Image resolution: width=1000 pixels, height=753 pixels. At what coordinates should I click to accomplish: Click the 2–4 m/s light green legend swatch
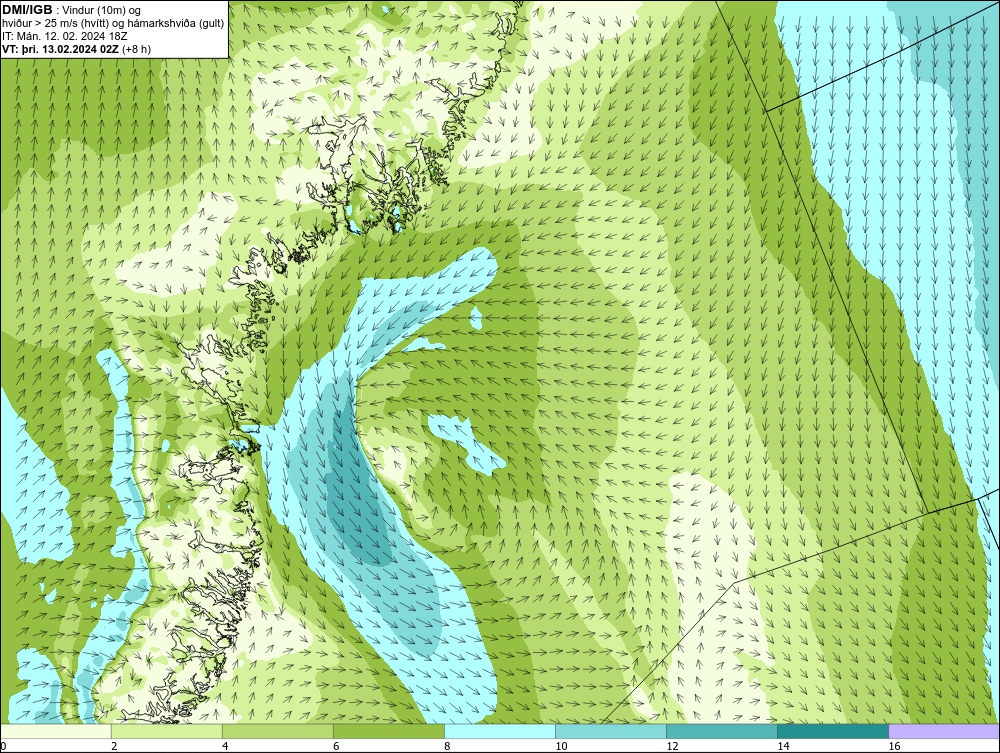pyautogui.click(x=166, y=731)
